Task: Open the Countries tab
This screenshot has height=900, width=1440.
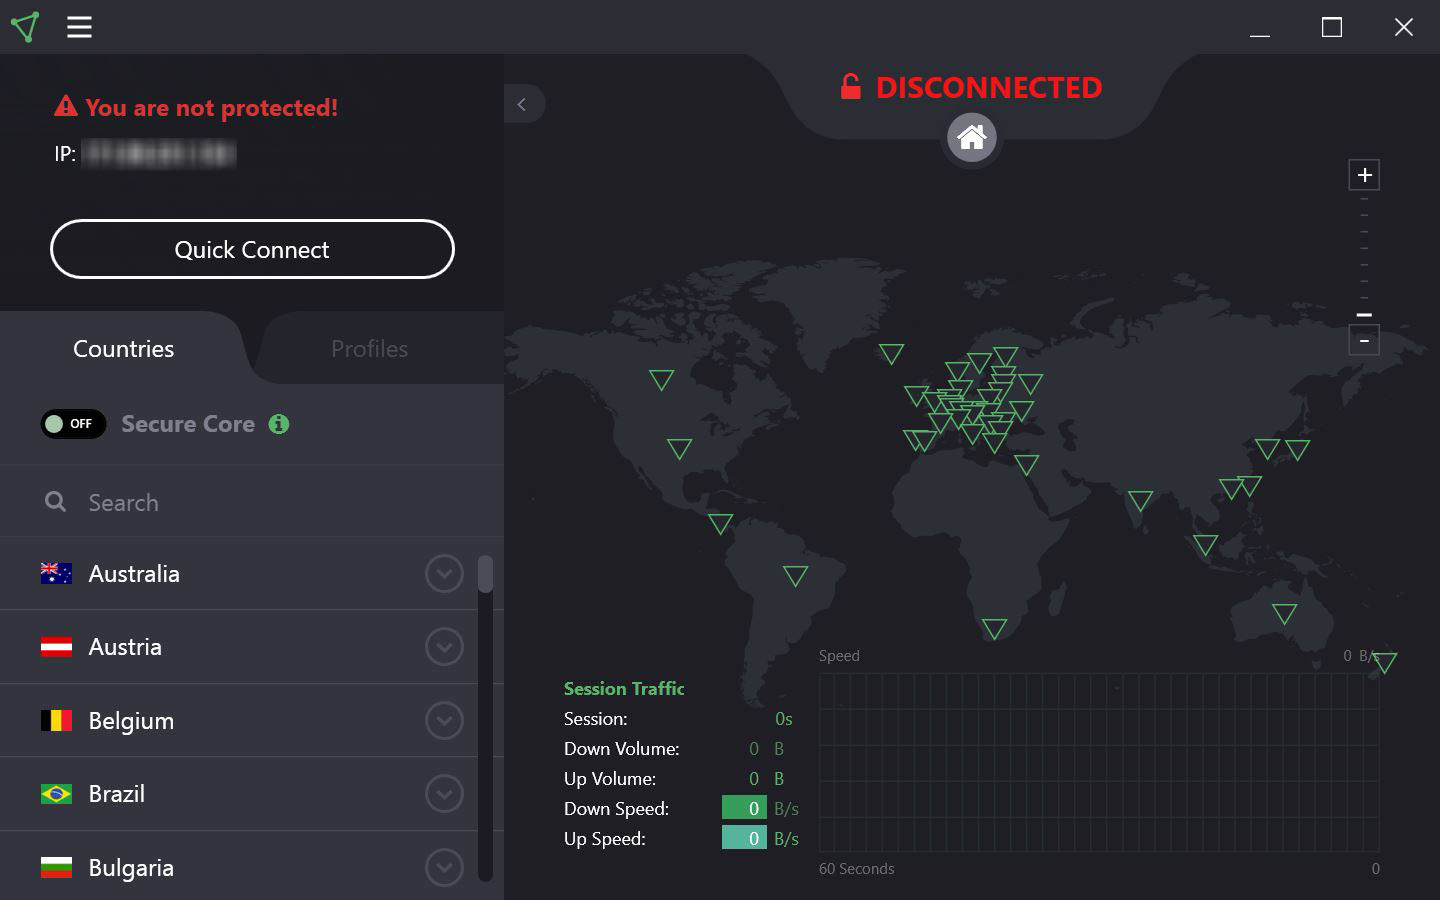Action: click(122, 348)
